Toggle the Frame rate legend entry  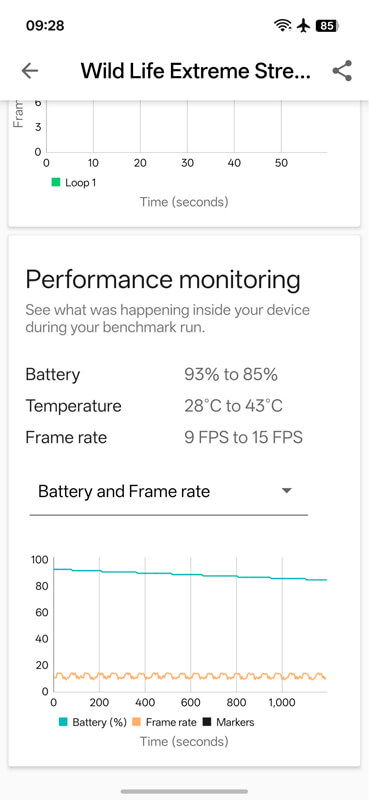click(x=164, y=722)
